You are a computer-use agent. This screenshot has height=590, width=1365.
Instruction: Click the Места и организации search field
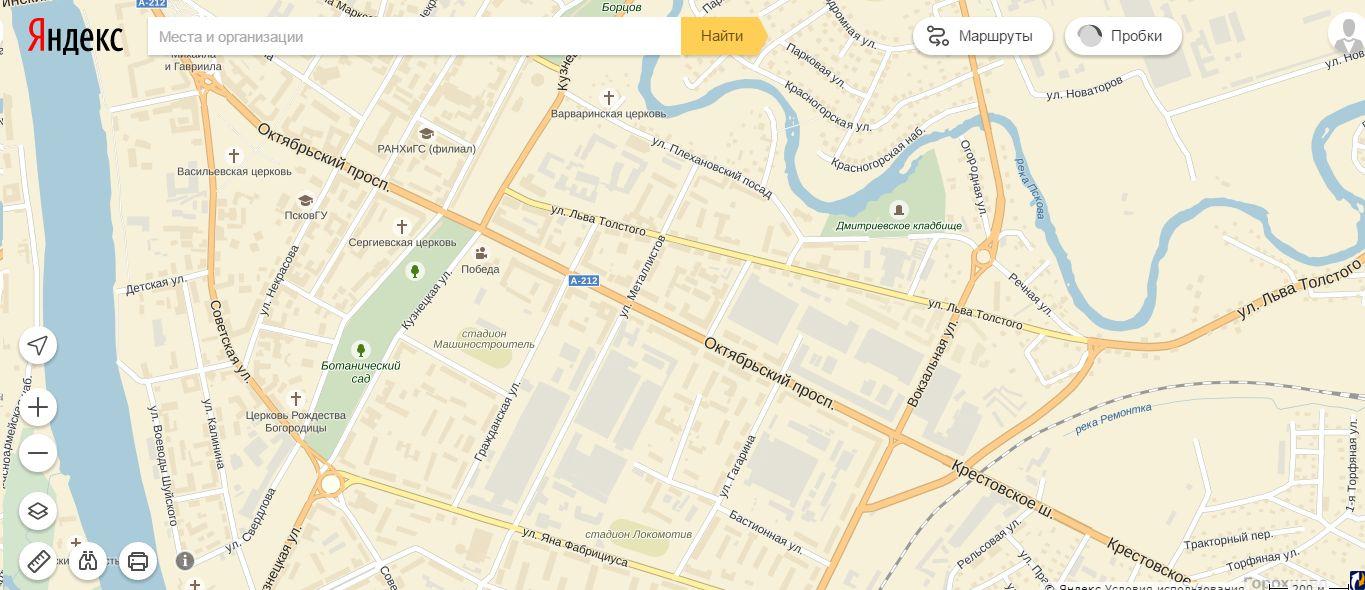pyautogui.click(x=414, y=37)
